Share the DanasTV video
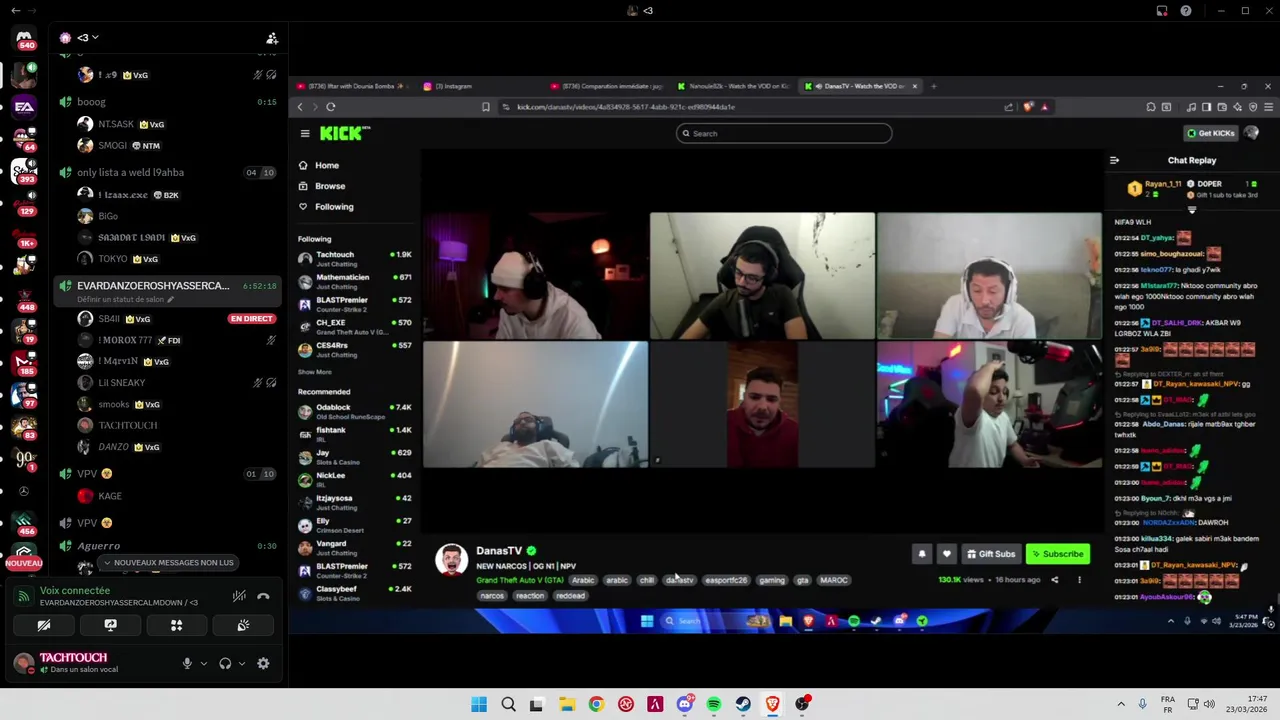Viewport: 1280px width, 720px height. coord(1054,580)
